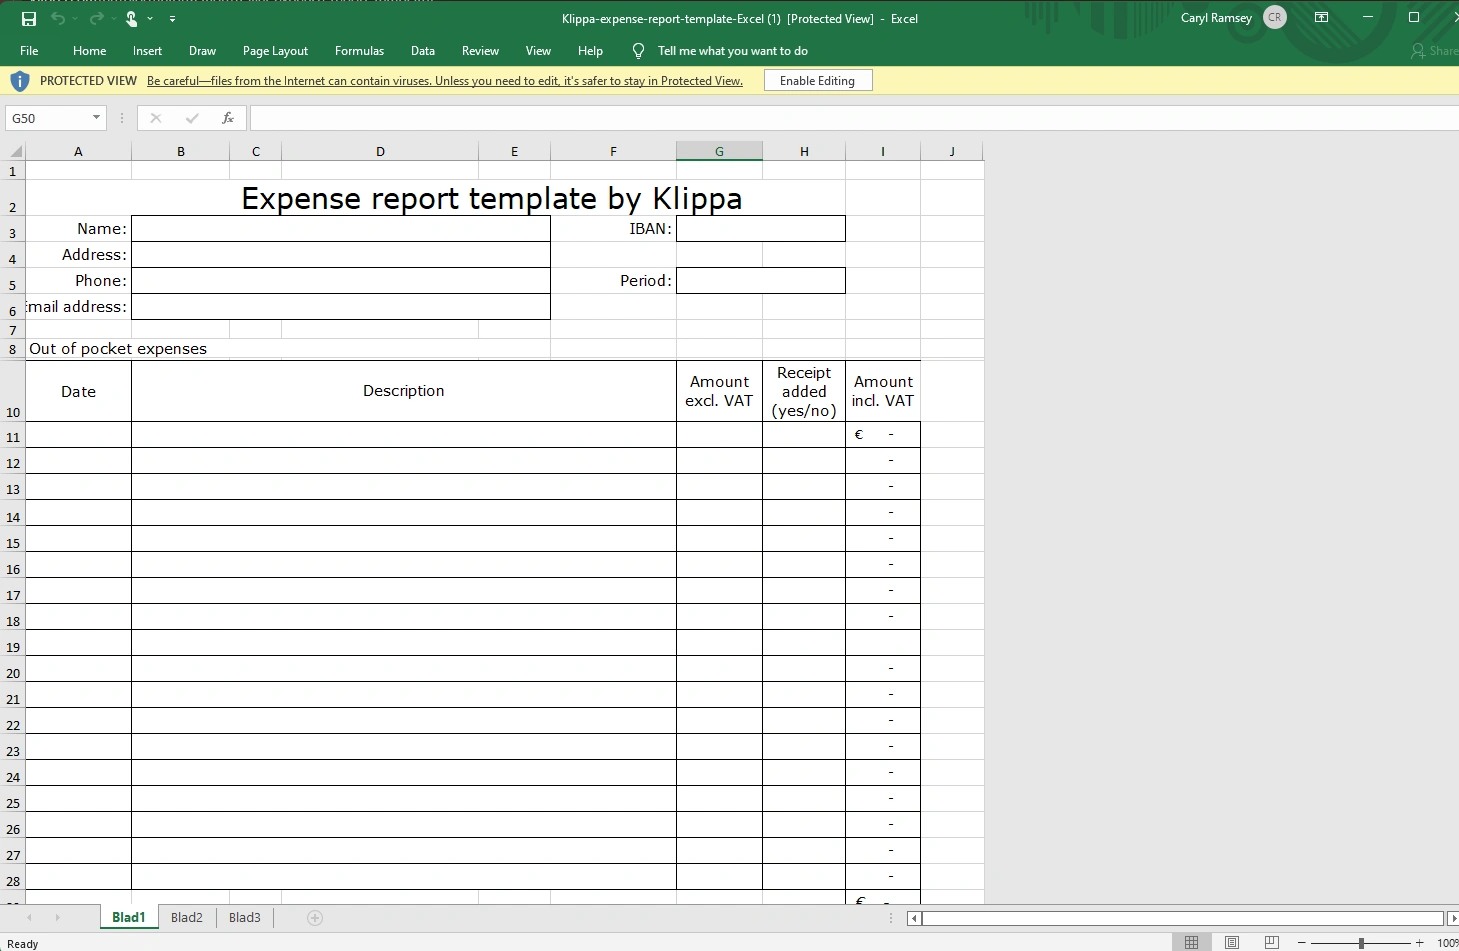Image resolution: width=1459 pixels, height=951 pixels.
Task: Select column D header
Action: 380,152
